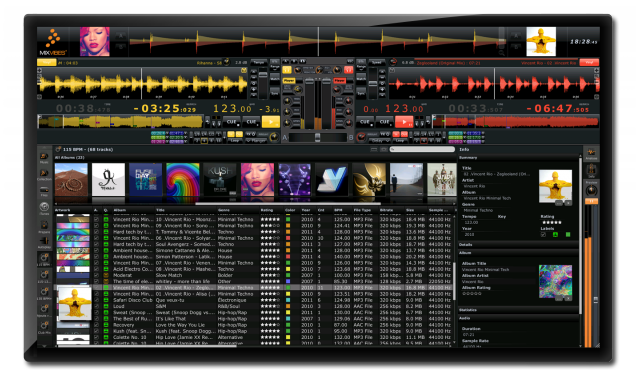Sort the track list by the Title column

(161, 210)
